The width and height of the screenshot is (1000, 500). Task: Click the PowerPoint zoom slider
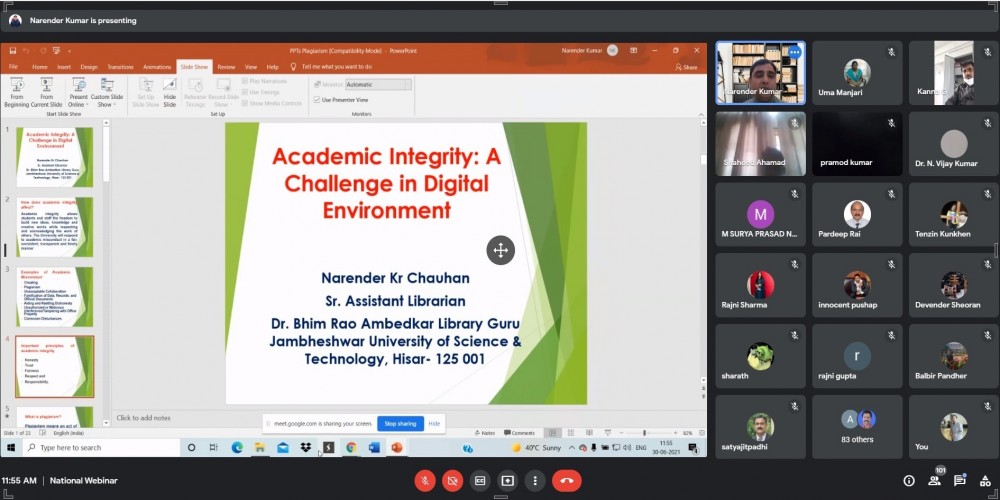point(643,433)
